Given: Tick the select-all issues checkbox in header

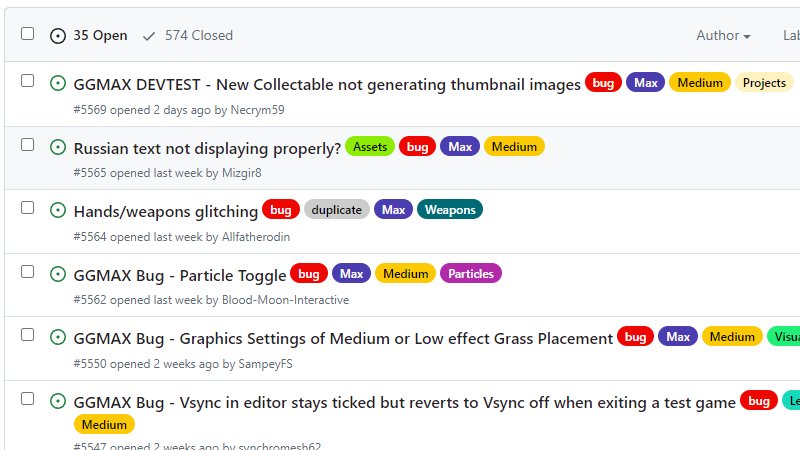Looking at the screenshot, I should (x=28, y=34).
